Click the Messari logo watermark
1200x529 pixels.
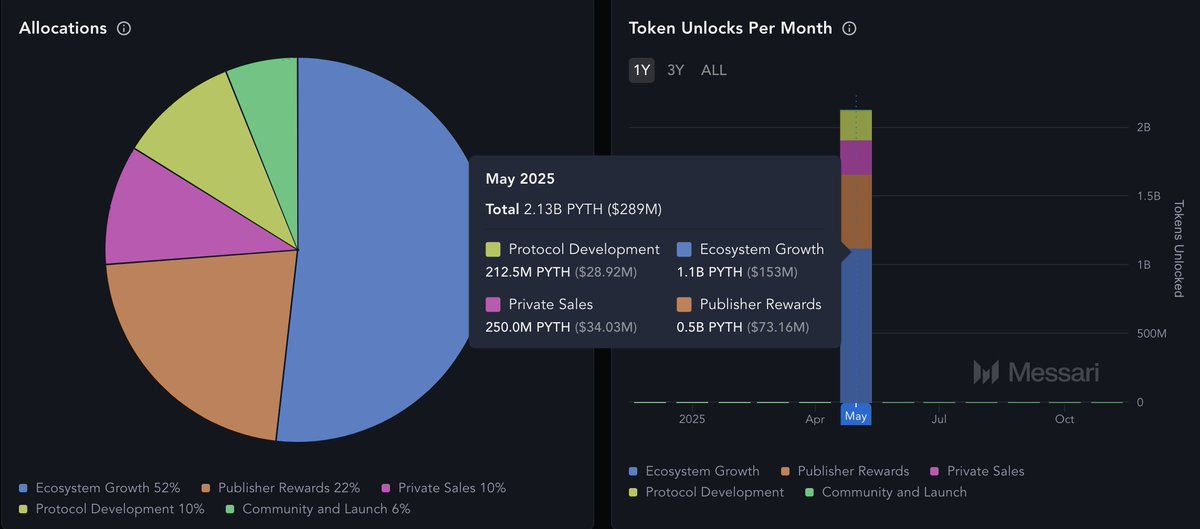pos(1036,373)
